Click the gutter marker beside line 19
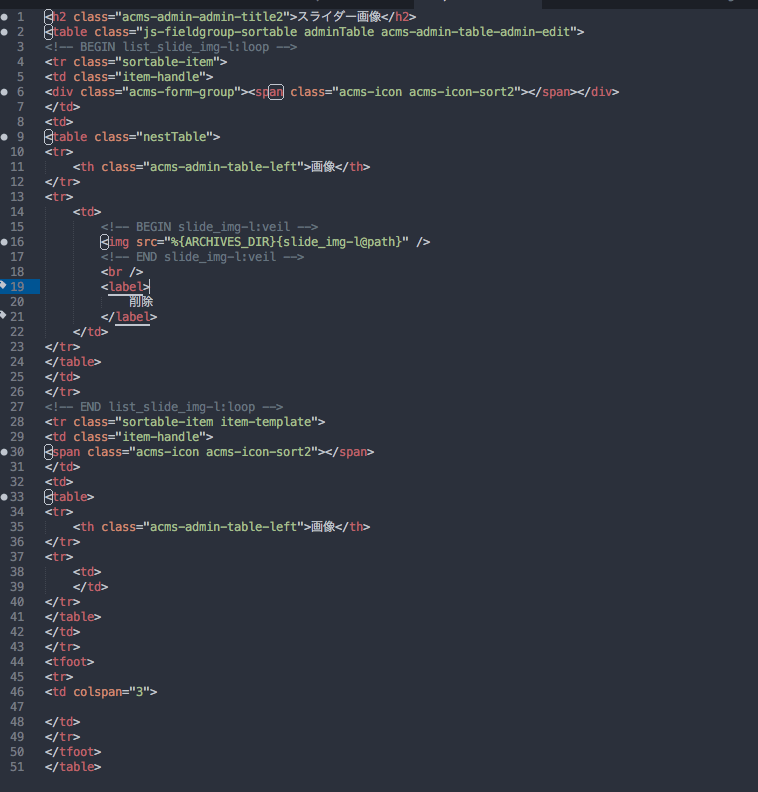This screenshot has width=758, height=792. click(3, 285)
